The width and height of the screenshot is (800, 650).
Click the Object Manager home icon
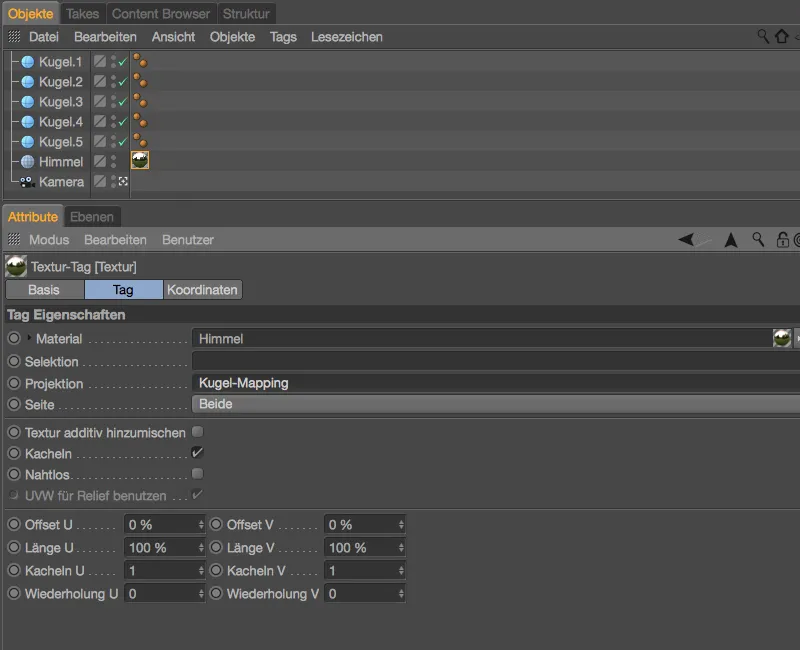(782, 36)
